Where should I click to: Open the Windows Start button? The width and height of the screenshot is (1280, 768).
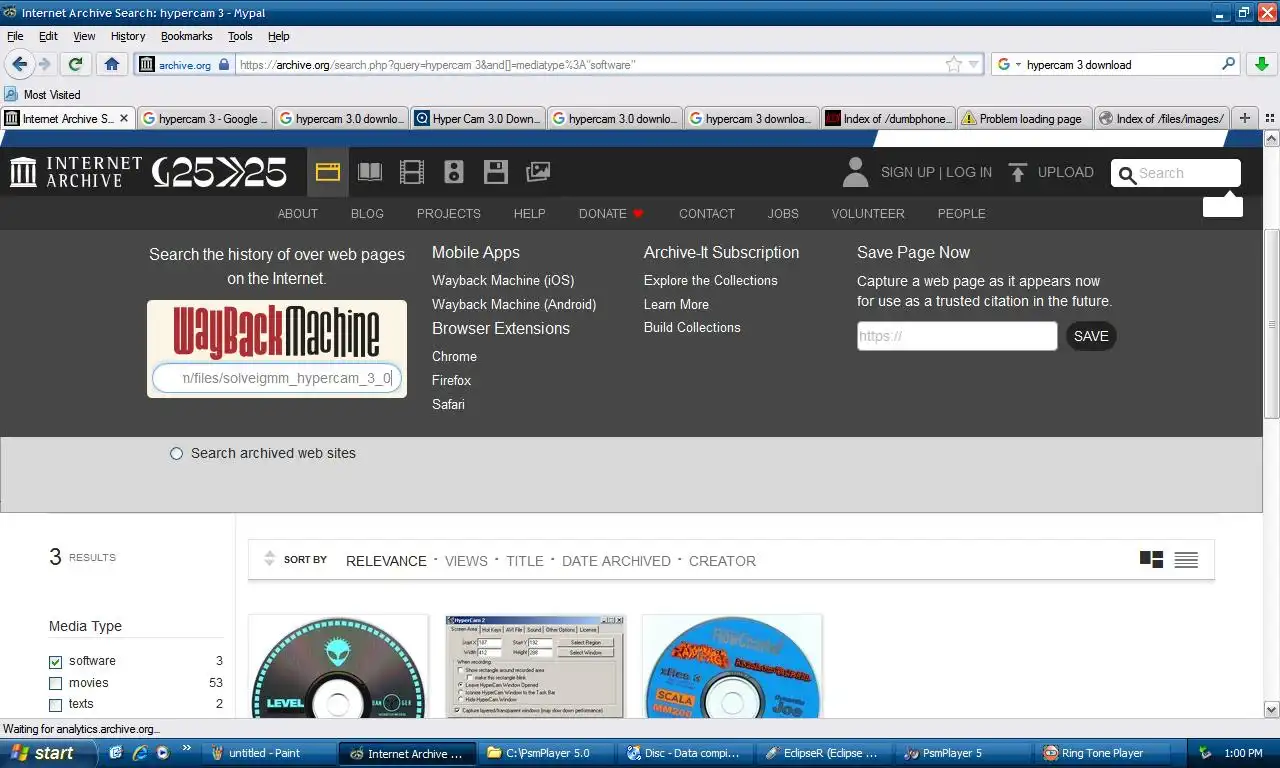(48, 753)
